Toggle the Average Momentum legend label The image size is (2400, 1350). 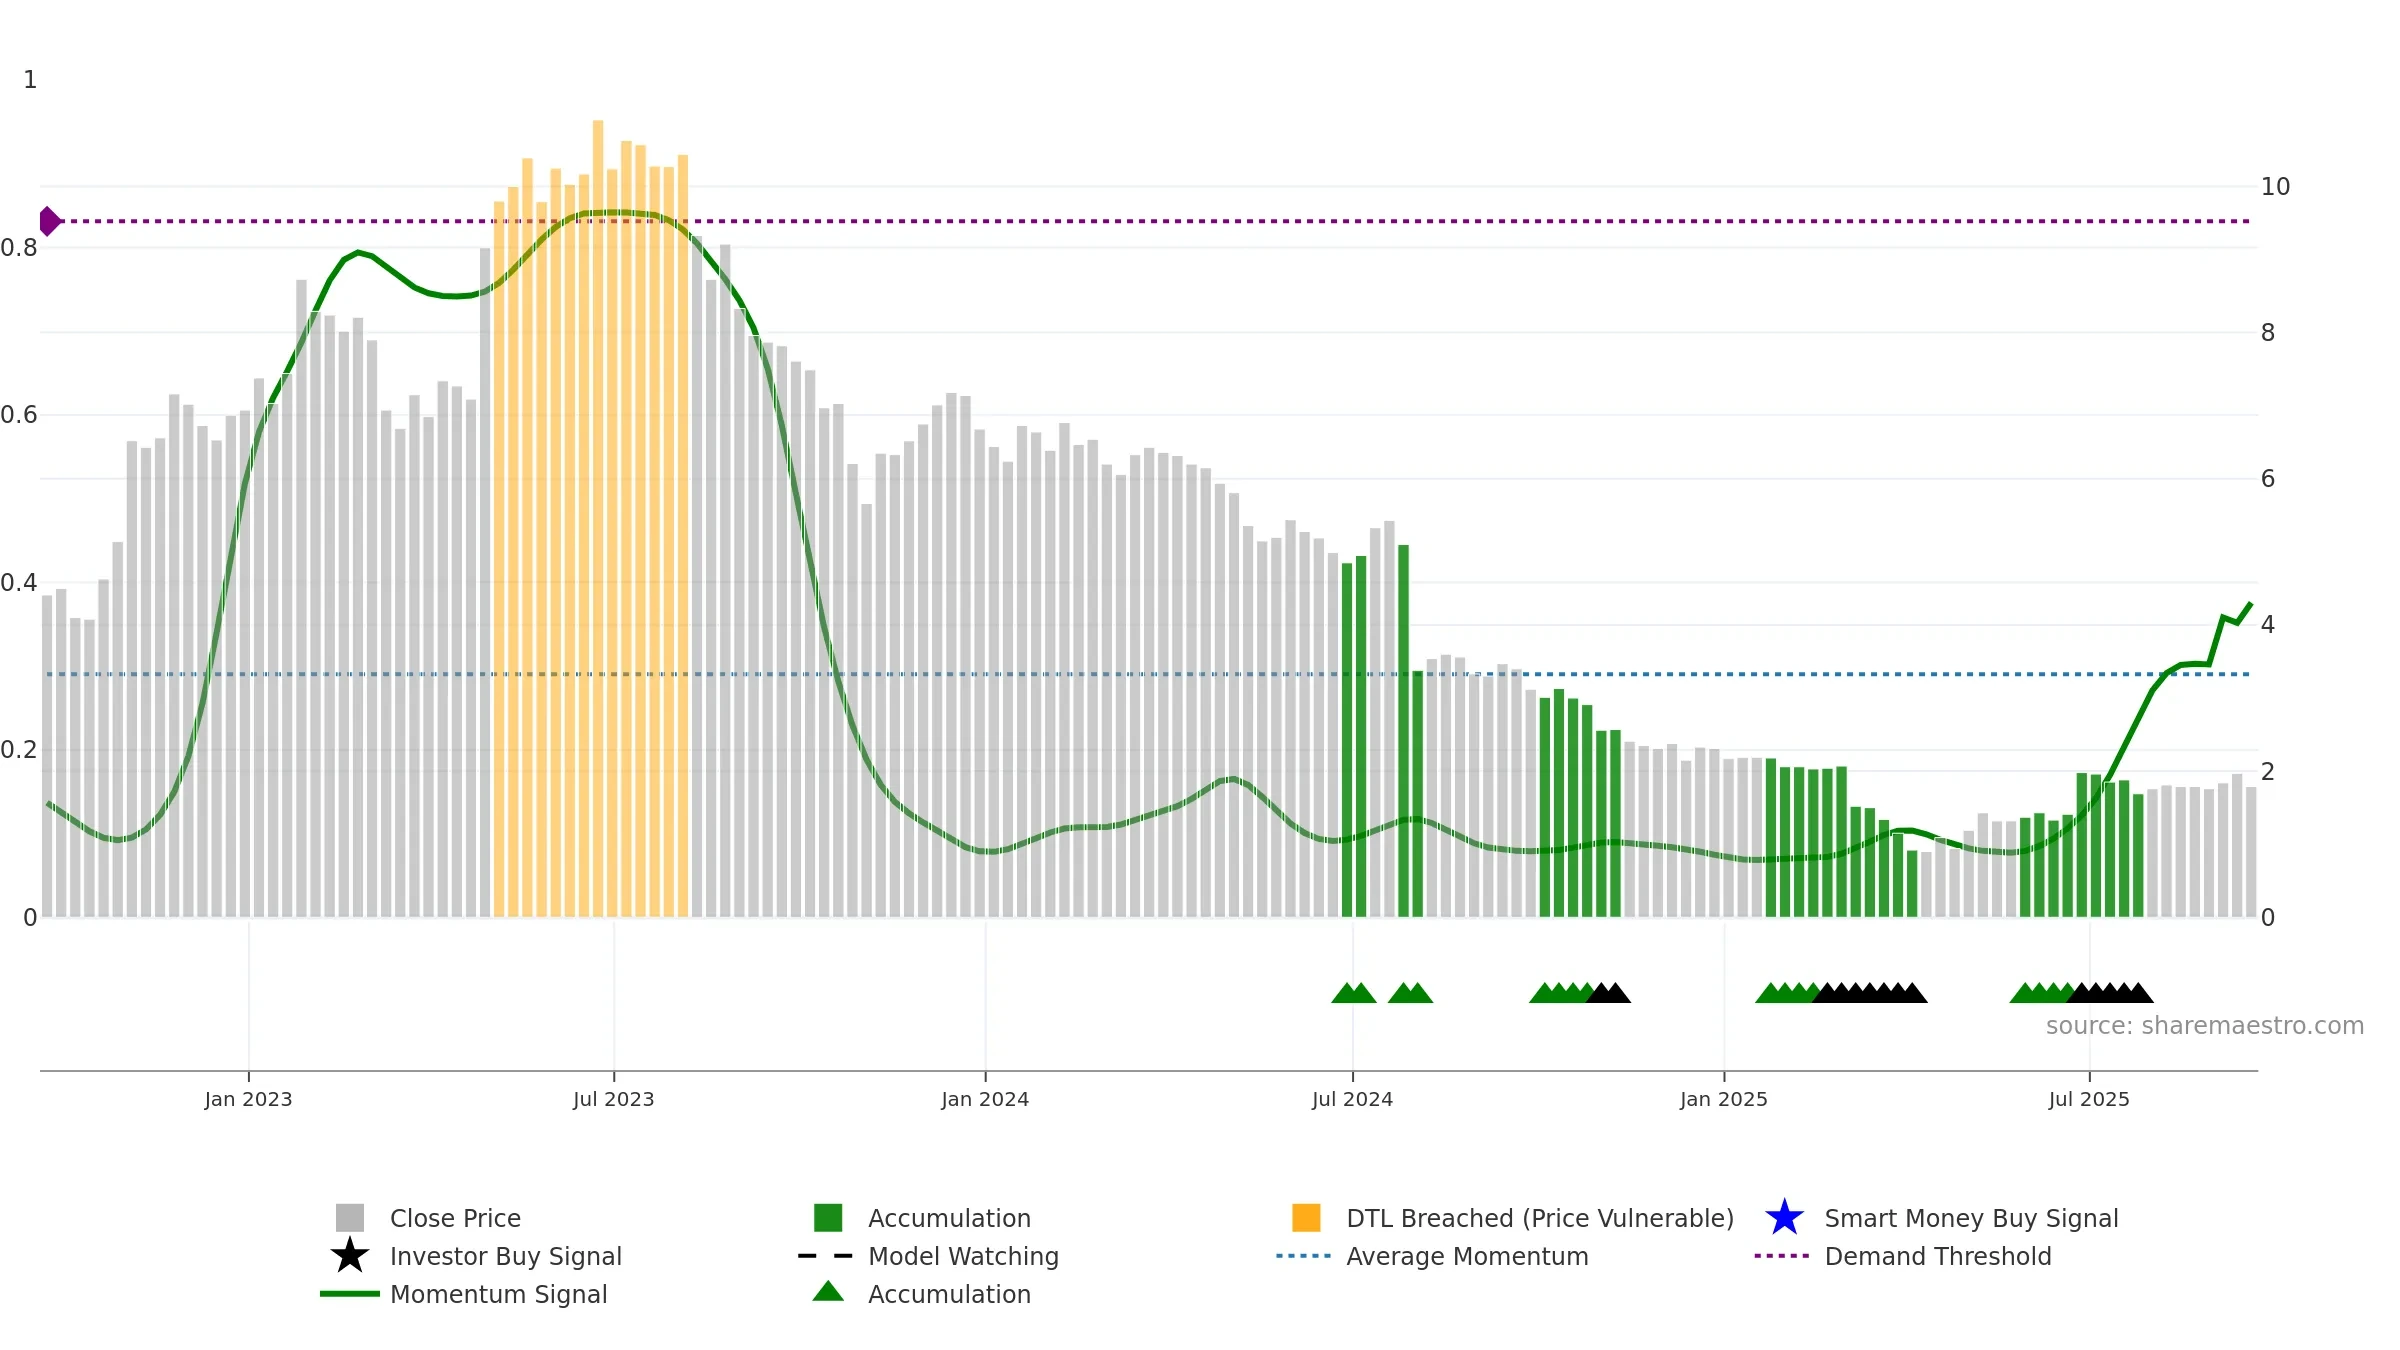coord(1467,1256)
